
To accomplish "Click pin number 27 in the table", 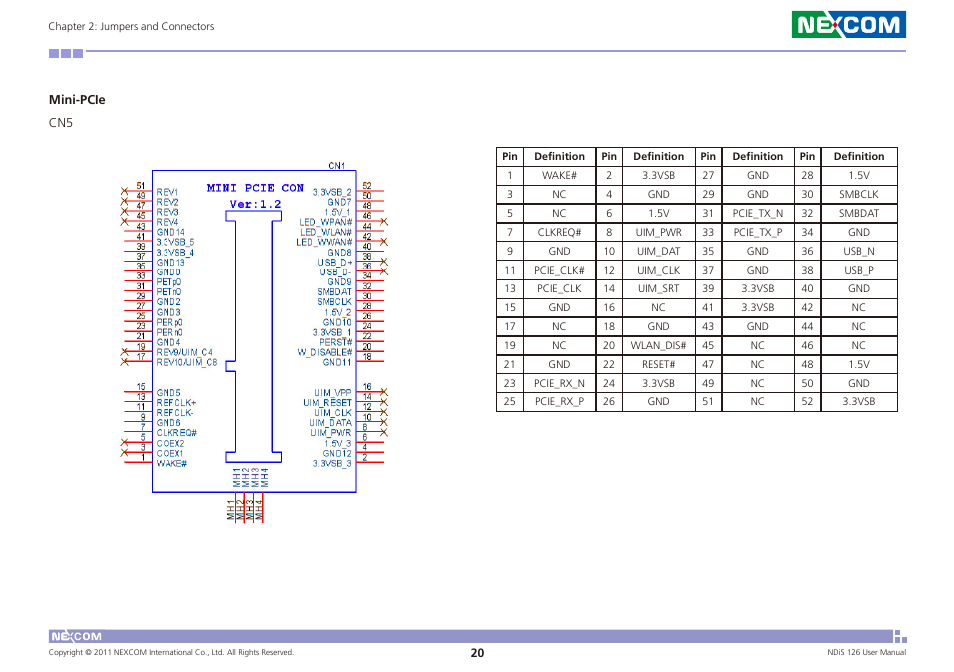I will (708, 176).
